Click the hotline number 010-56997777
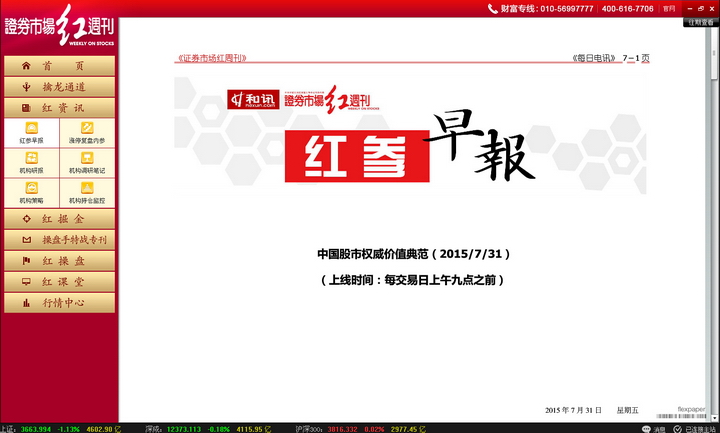This screenshot has width=720, height=433. (x=567, y=9)
